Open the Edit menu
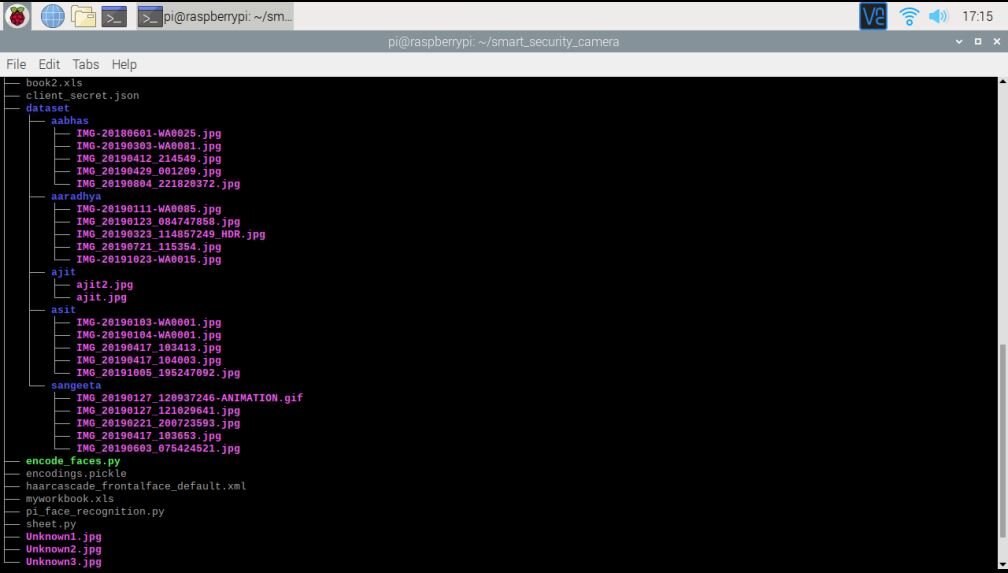 (x=49, y=64)
